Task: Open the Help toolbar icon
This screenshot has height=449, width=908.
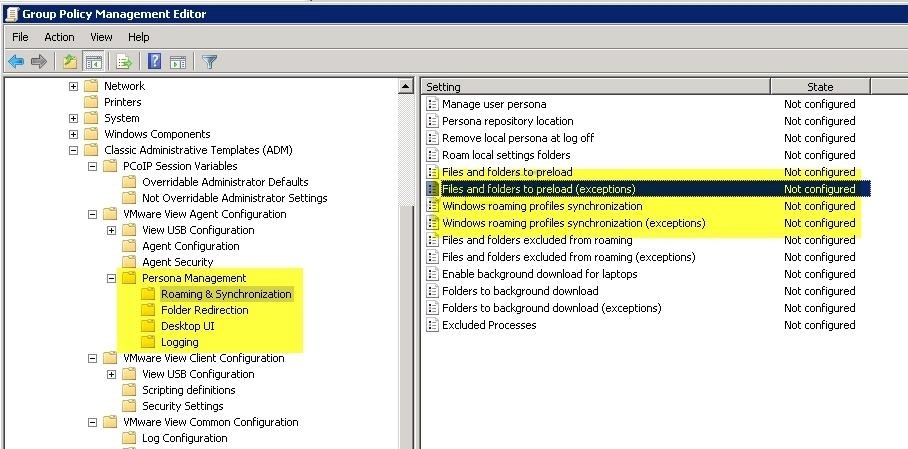Action: [154, 61]
